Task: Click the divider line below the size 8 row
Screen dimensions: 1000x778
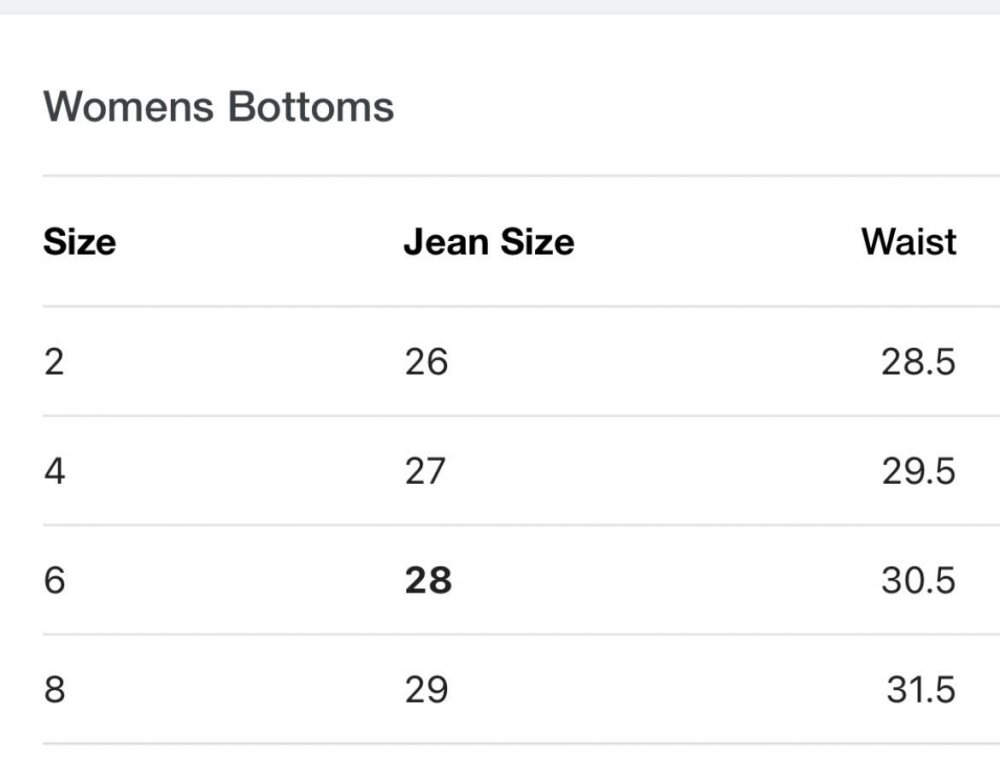Action: [x=521, y=744]
